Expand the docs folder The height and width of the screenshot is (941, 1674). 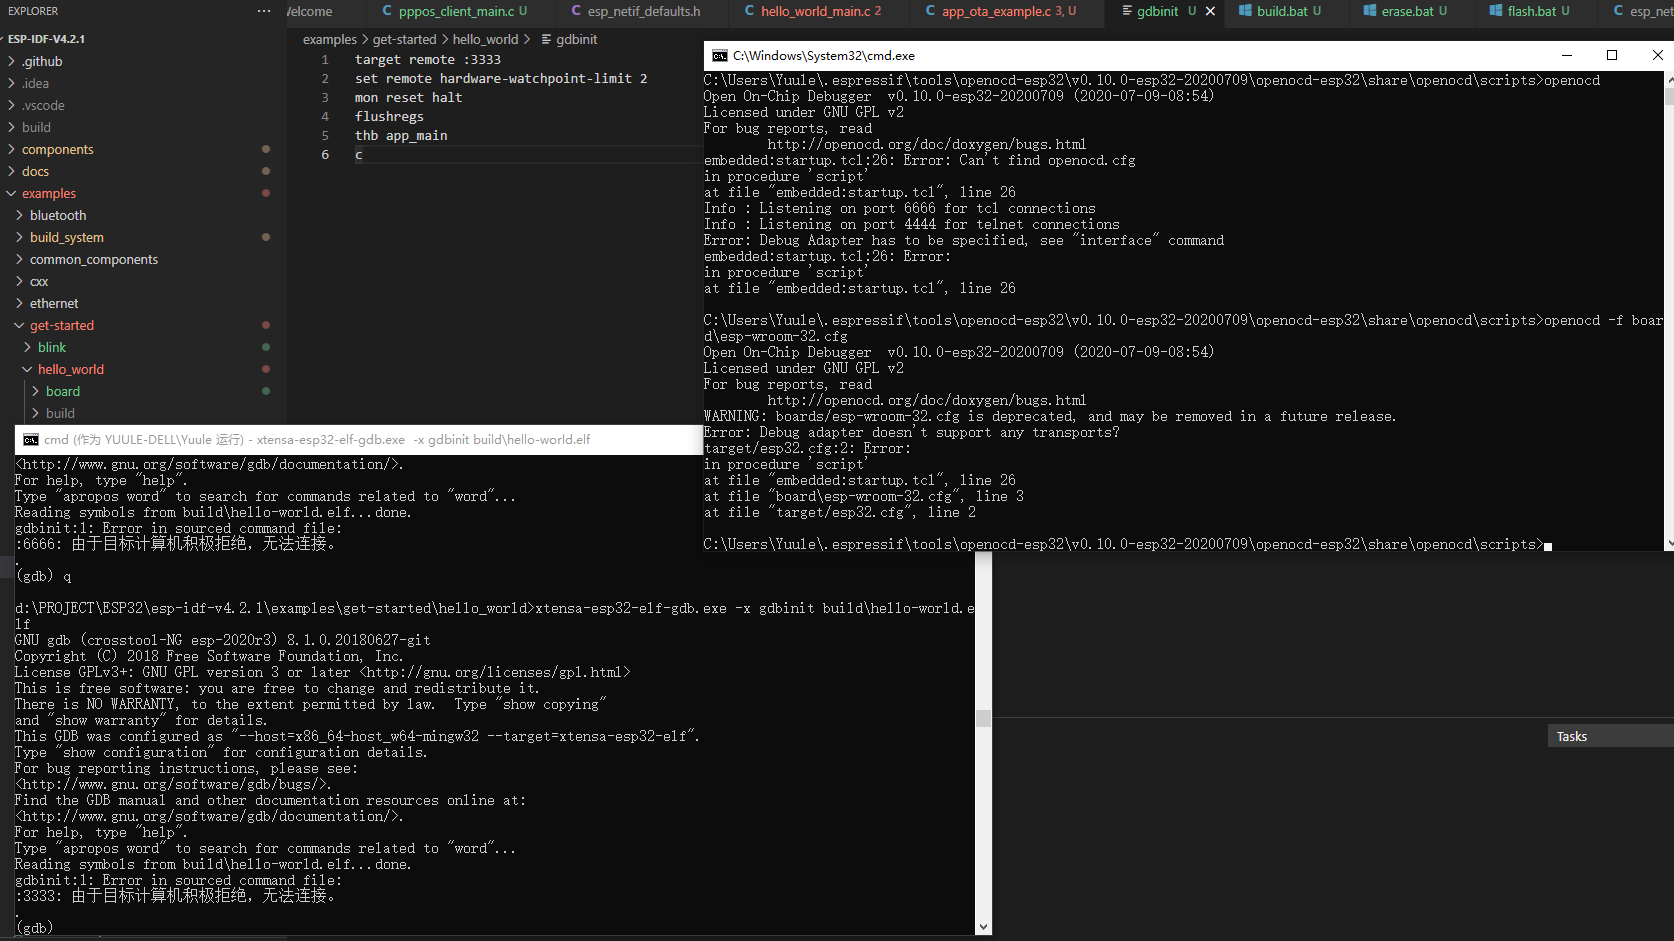(x=35, y=171)
